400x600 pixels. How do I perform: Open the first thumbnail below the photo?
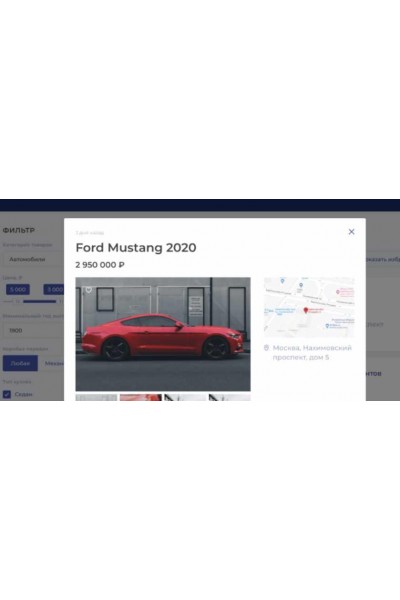96,398
